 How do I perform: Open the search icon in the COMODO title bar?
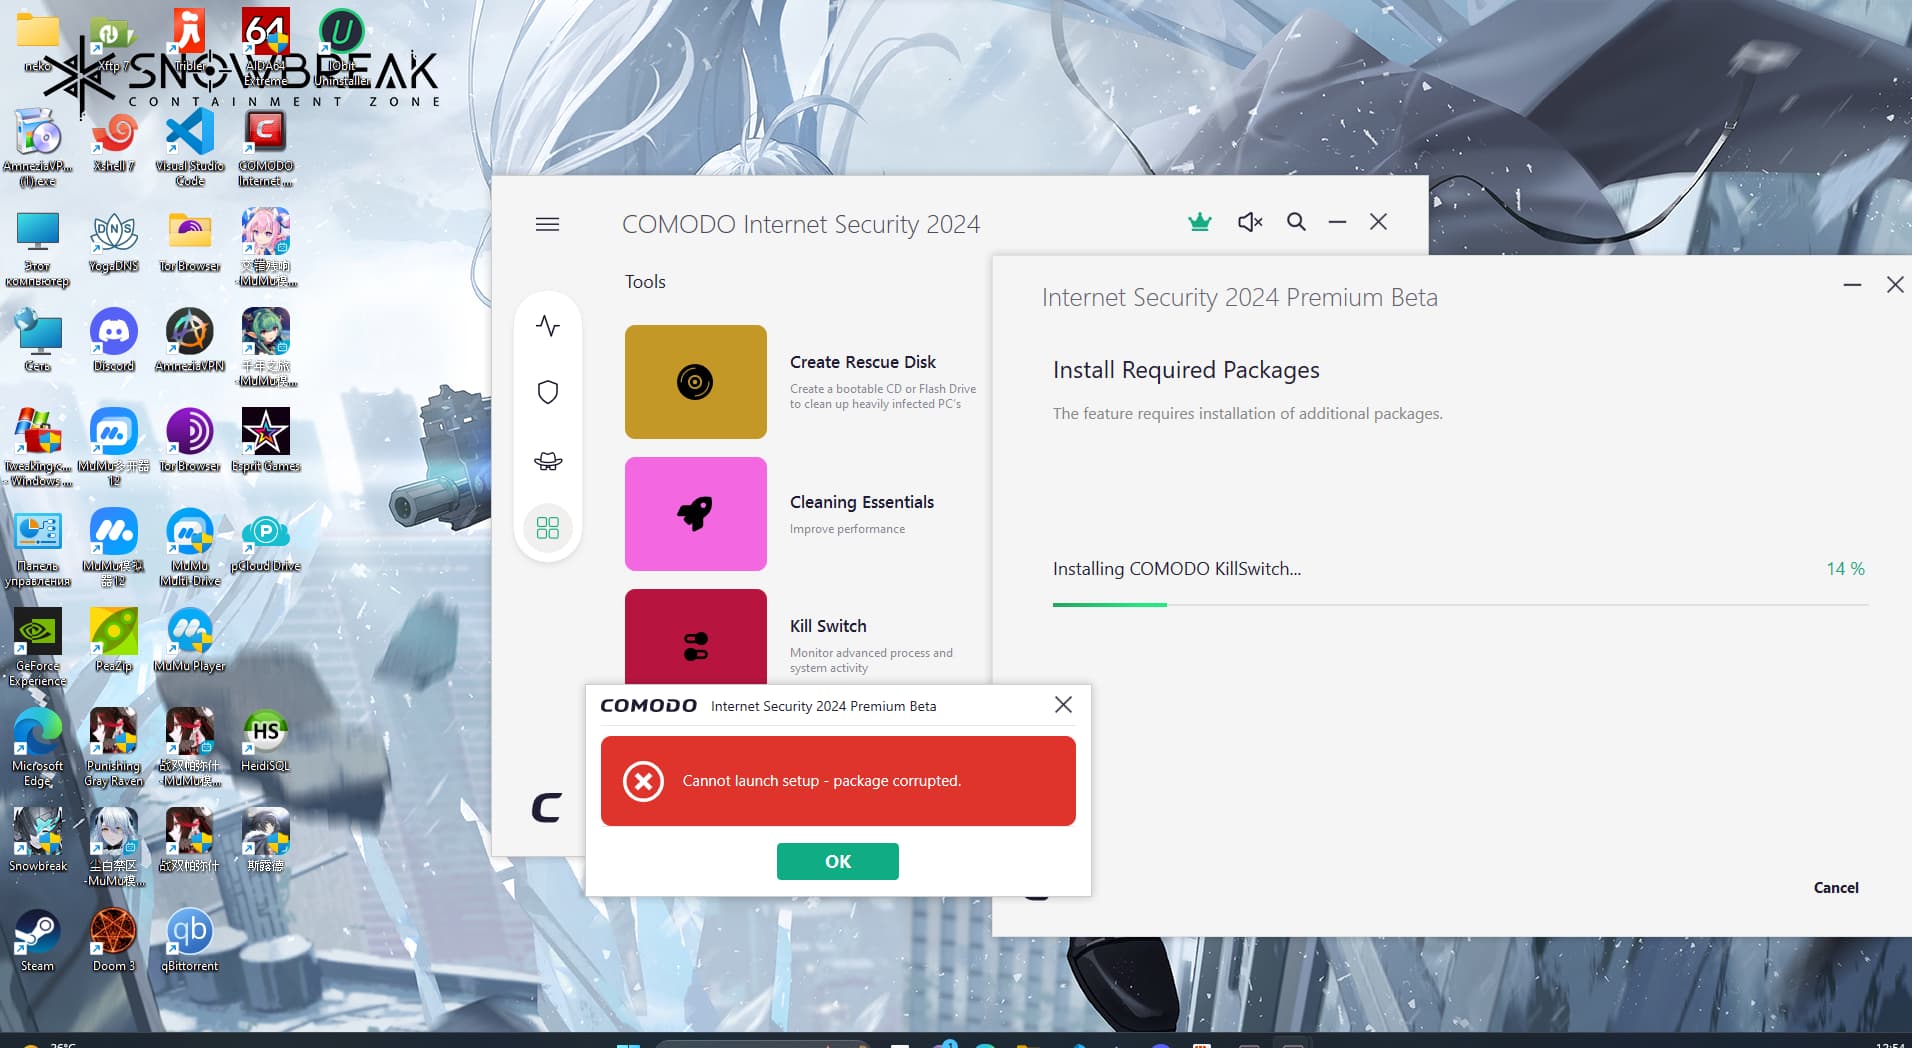(1296, 221)
